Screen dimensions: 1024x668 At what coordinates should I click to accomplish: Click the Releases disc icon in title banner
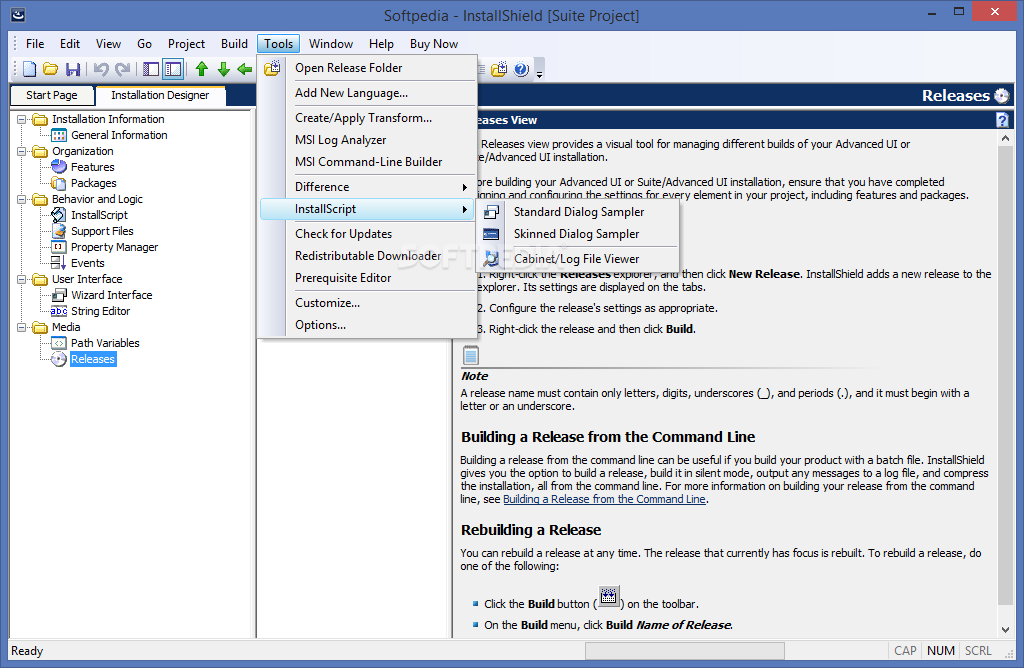click(x=1002, y=95)
